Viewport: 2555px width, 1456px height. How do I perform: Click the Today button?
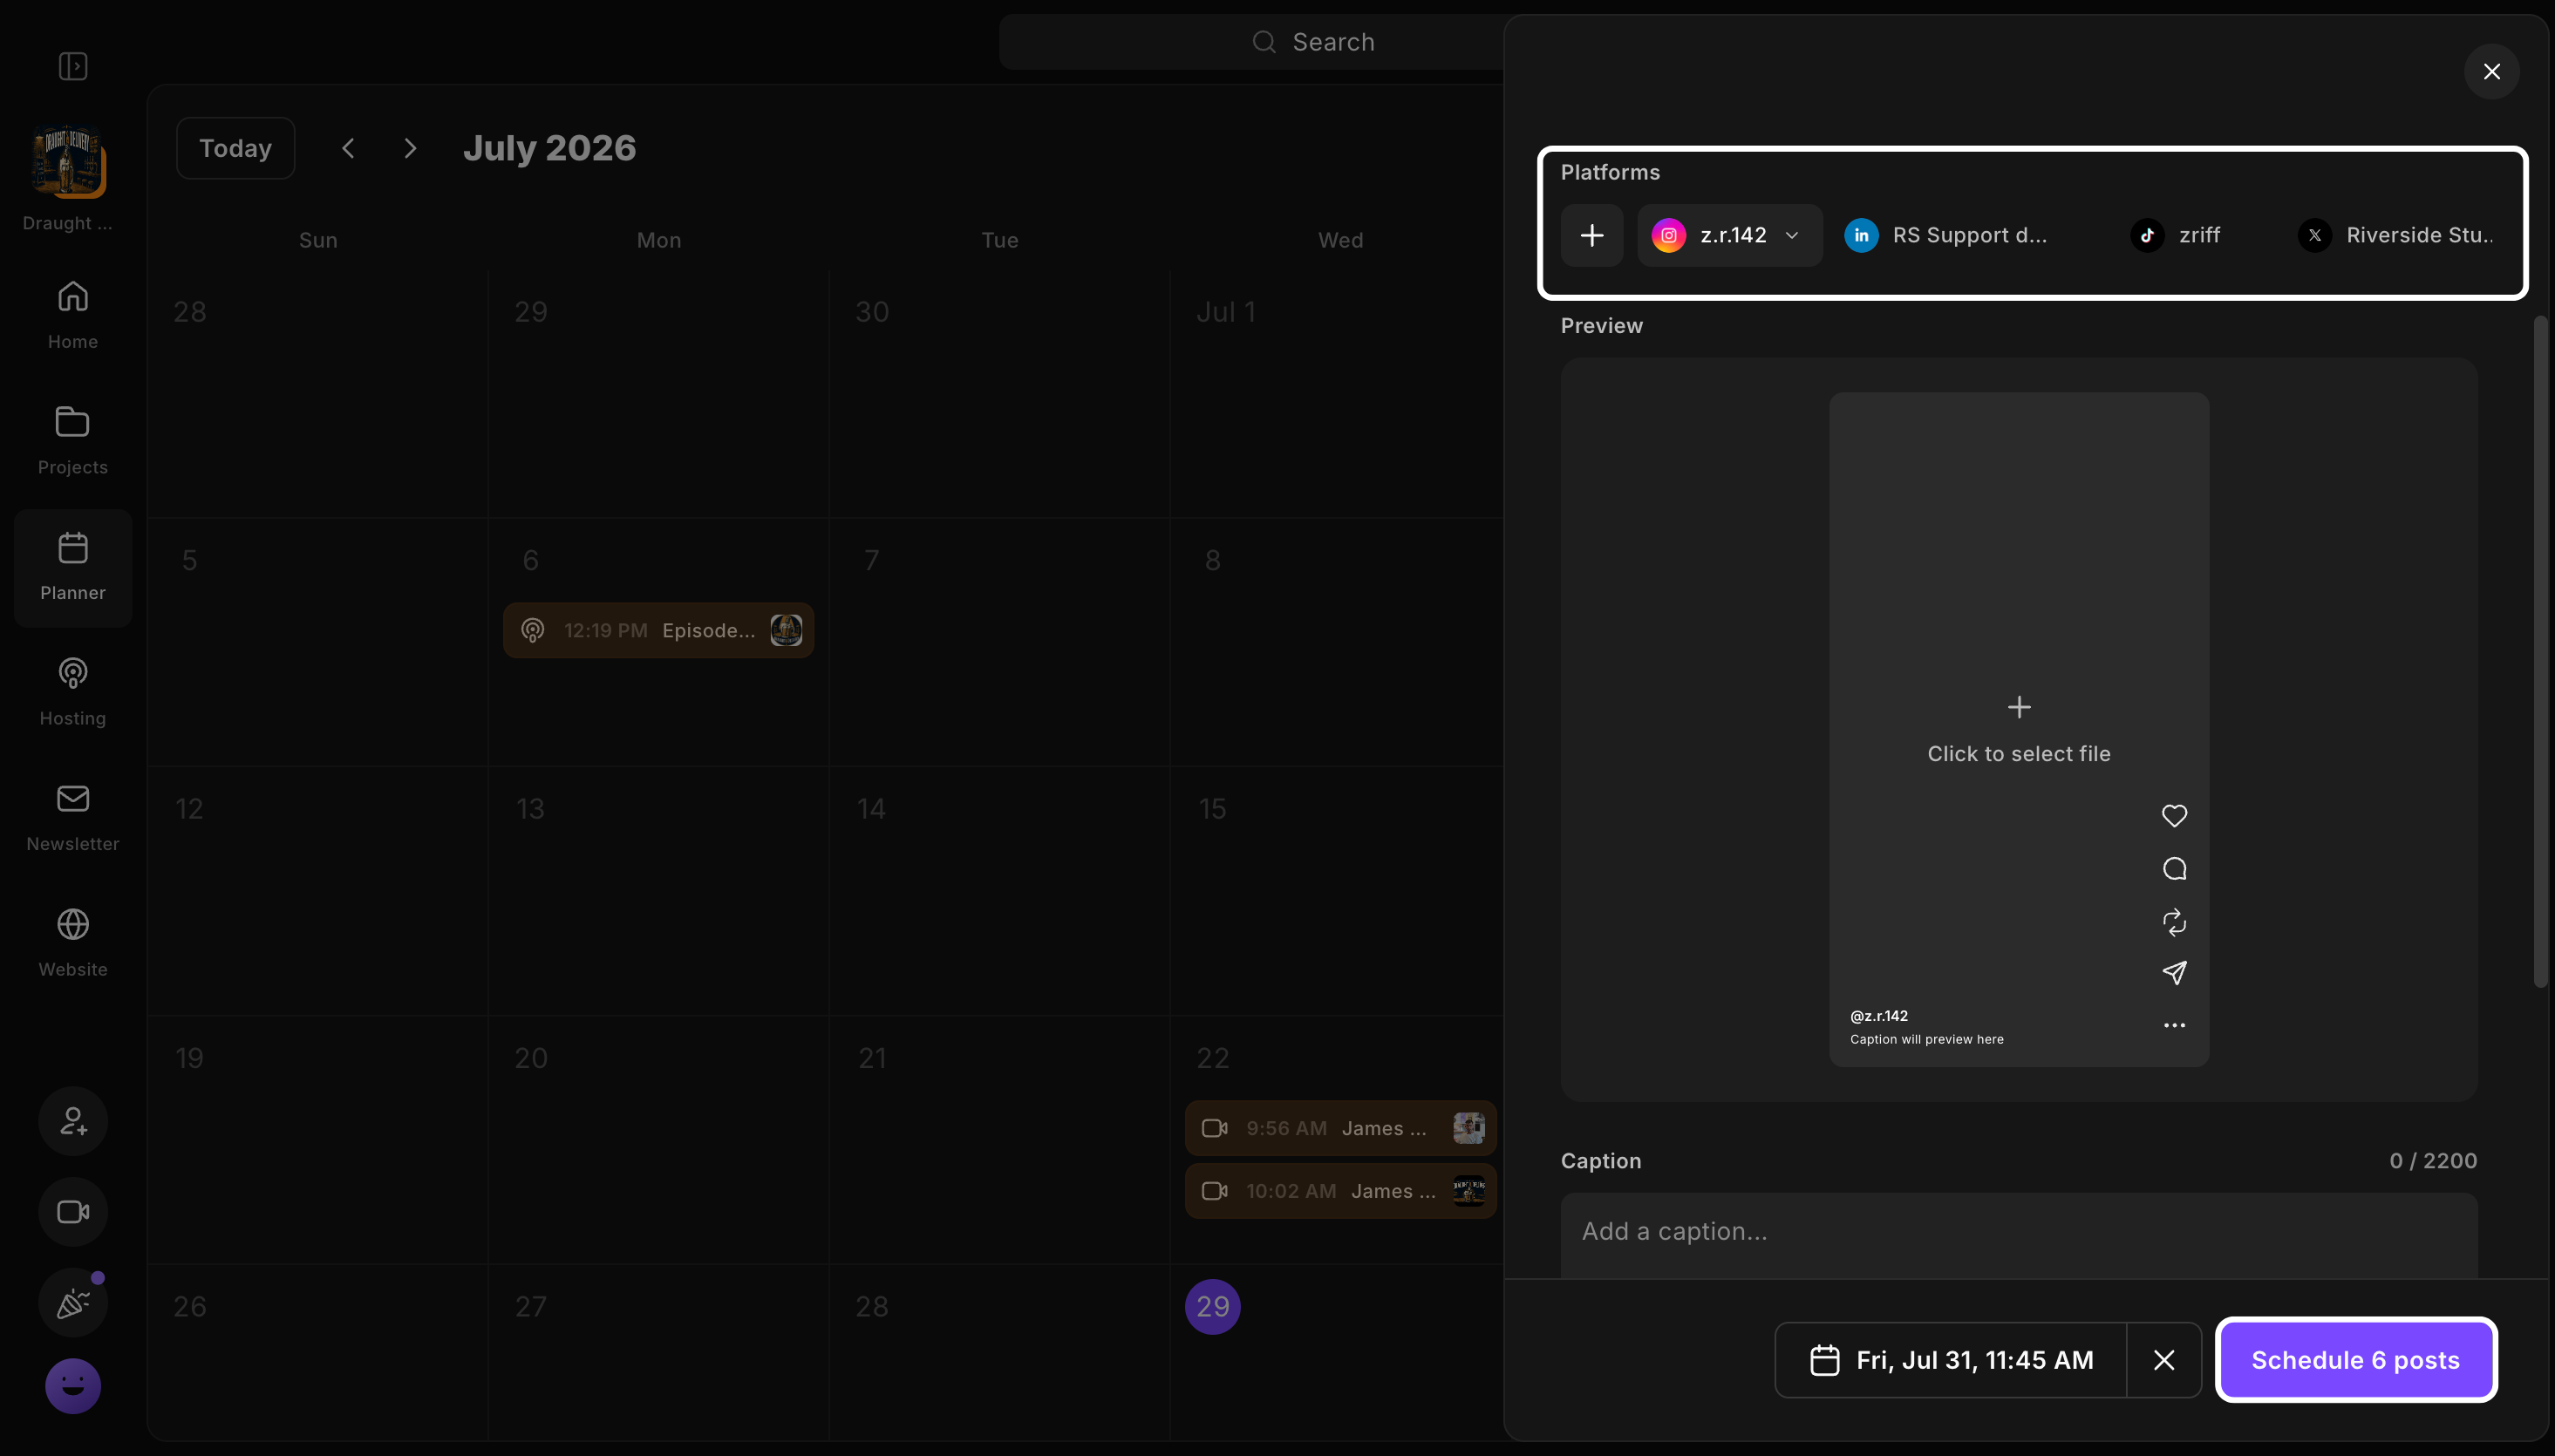click(236, 148)
